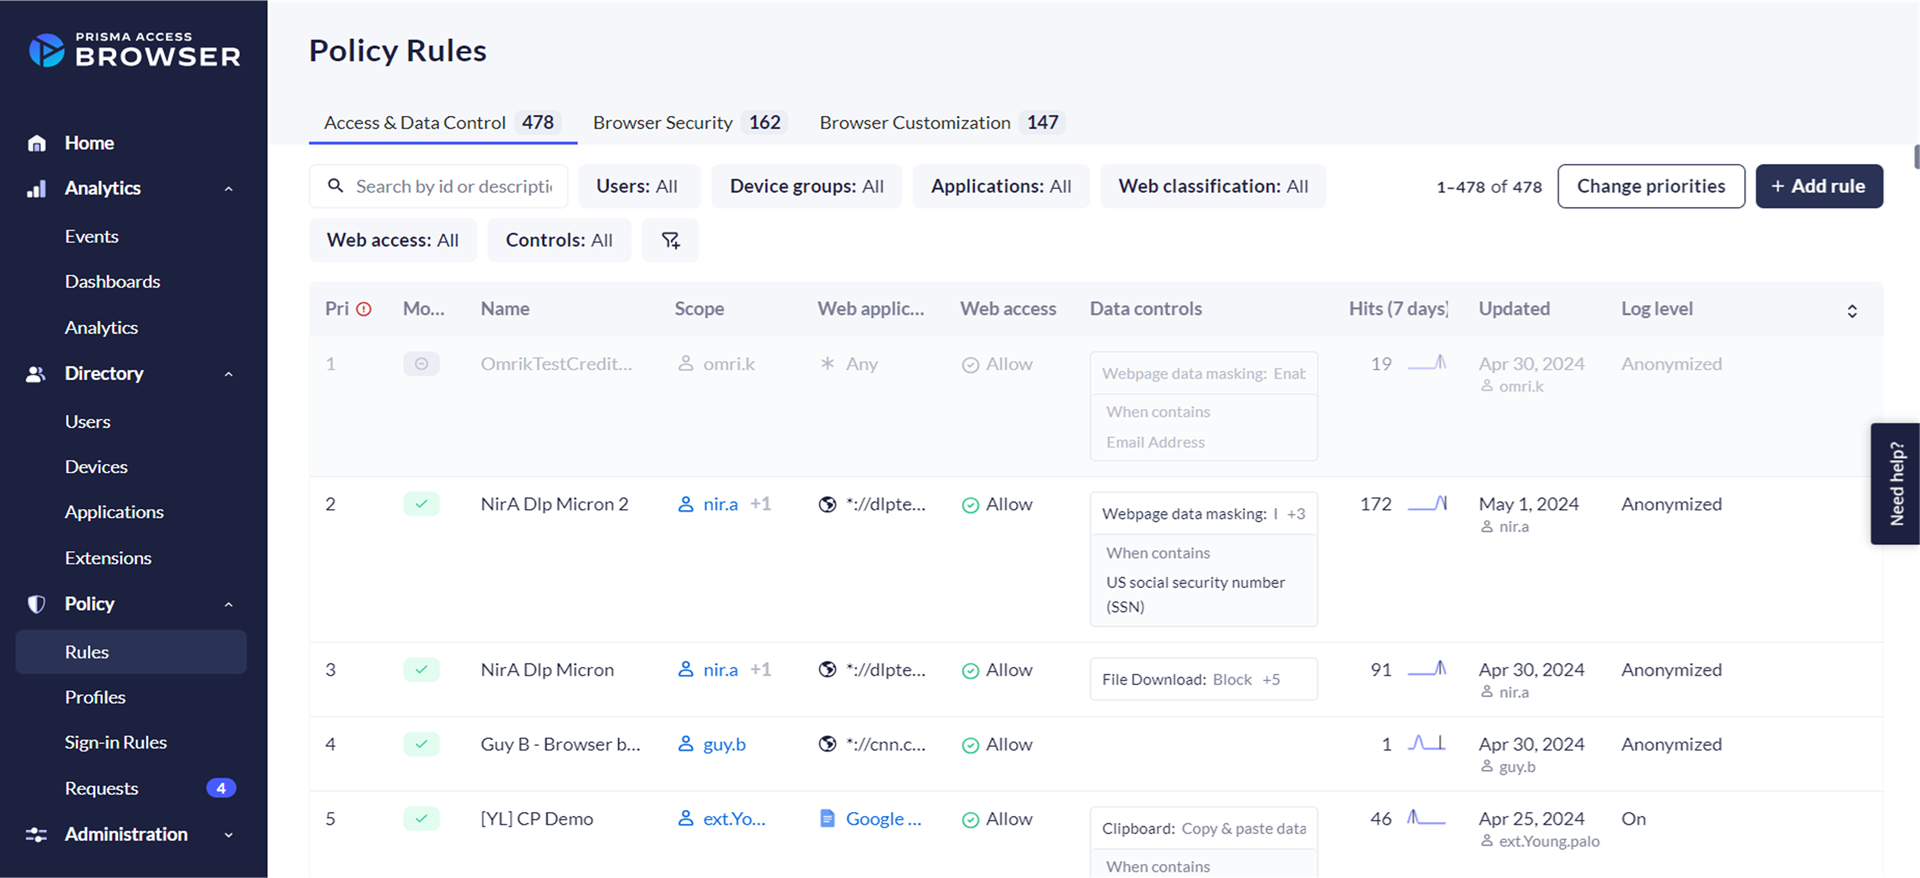Viewport: 1920px width, 878px height.
Task: Expand the Administration sidebar section
Action: pos(229,834)
